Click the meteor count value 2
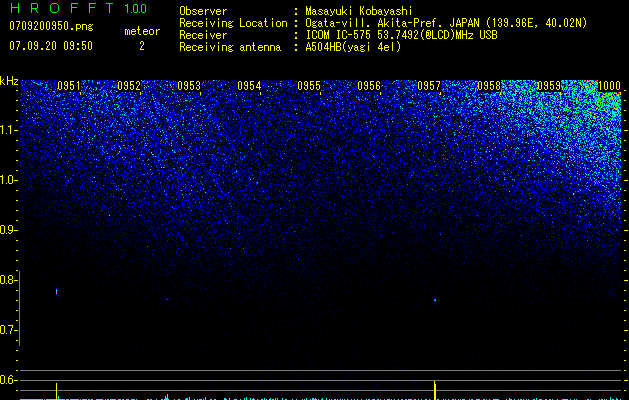Screen dimensions: 629x400 [142, 46]
